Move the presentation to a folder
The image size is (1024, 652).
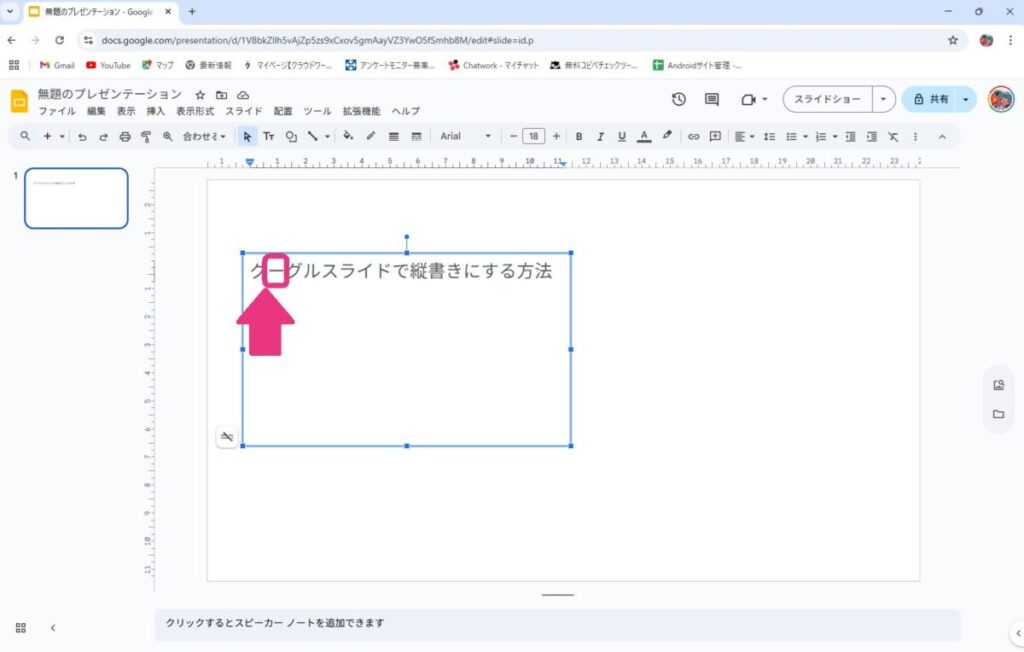221,95
